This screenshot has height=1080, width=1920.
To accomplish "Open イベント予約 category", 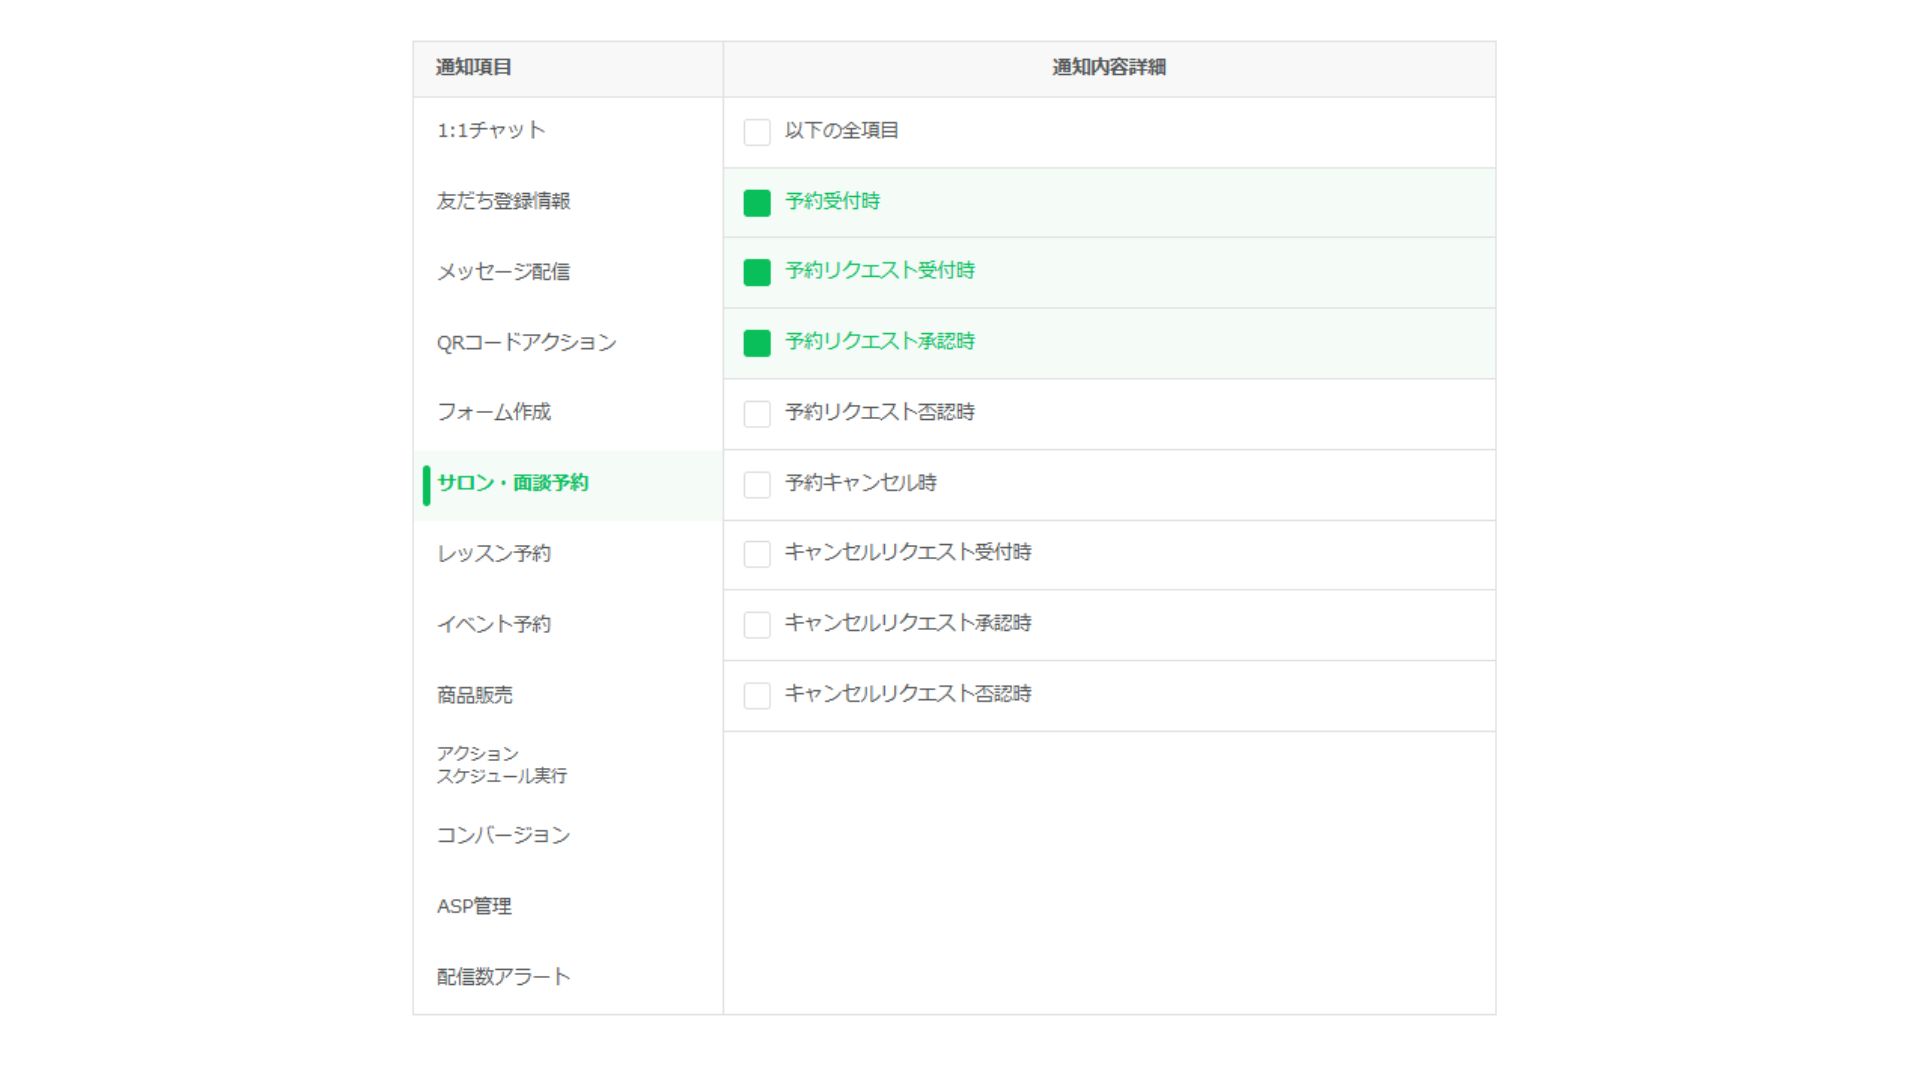I will tap(494, 625).
